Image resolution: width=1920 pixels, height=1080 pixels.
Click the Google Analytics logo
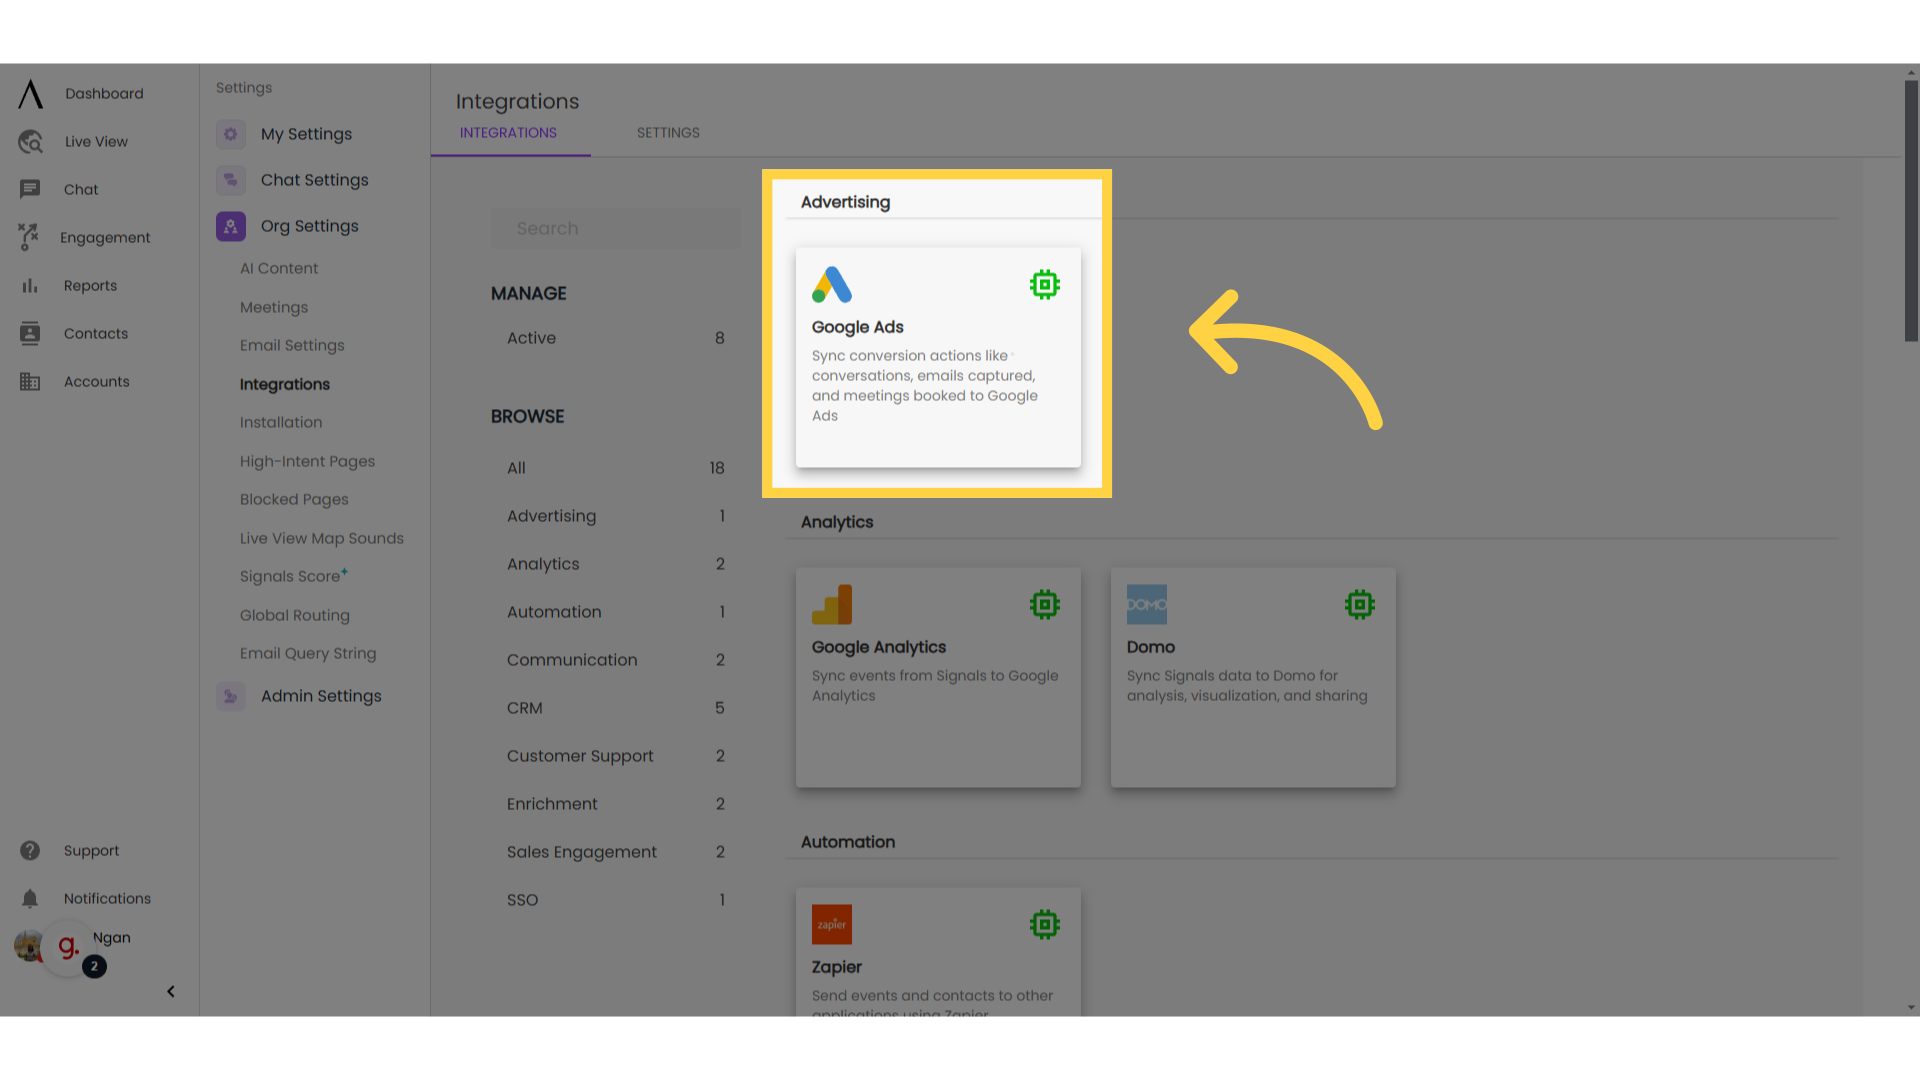pyautogui.click(x=832, y=605)
